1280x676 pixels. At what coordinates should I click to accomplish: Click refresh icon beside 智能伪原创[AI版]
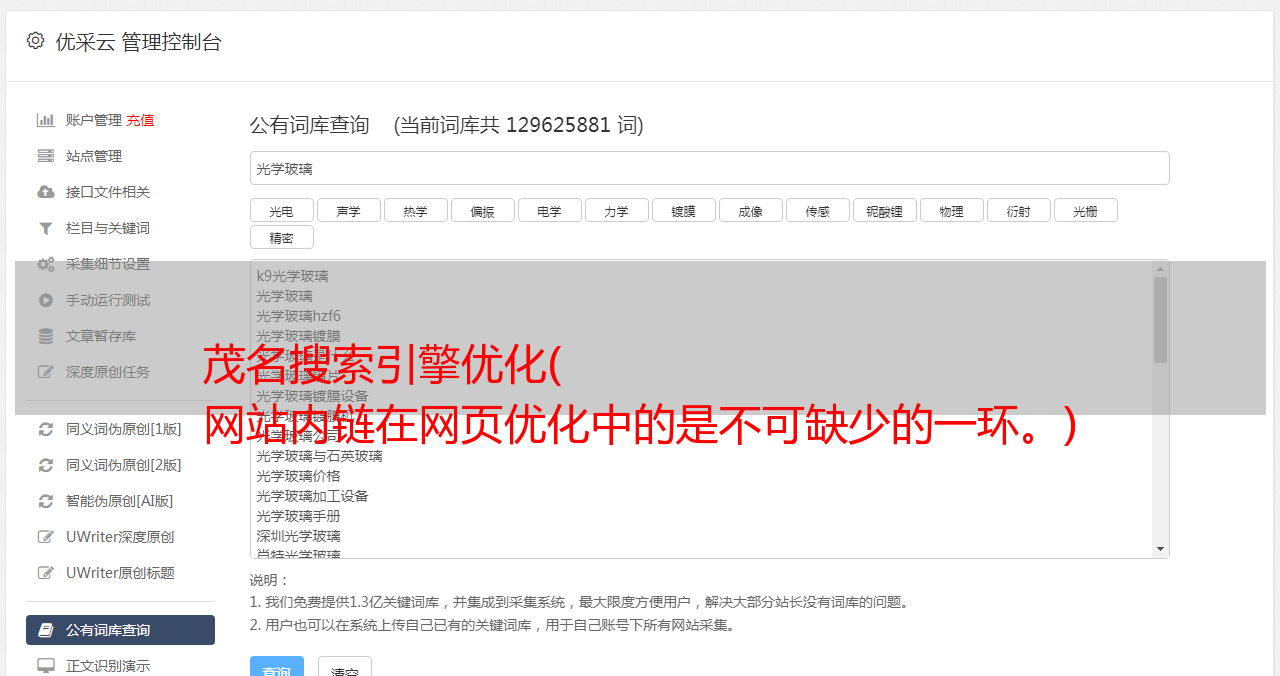[46, 501]
